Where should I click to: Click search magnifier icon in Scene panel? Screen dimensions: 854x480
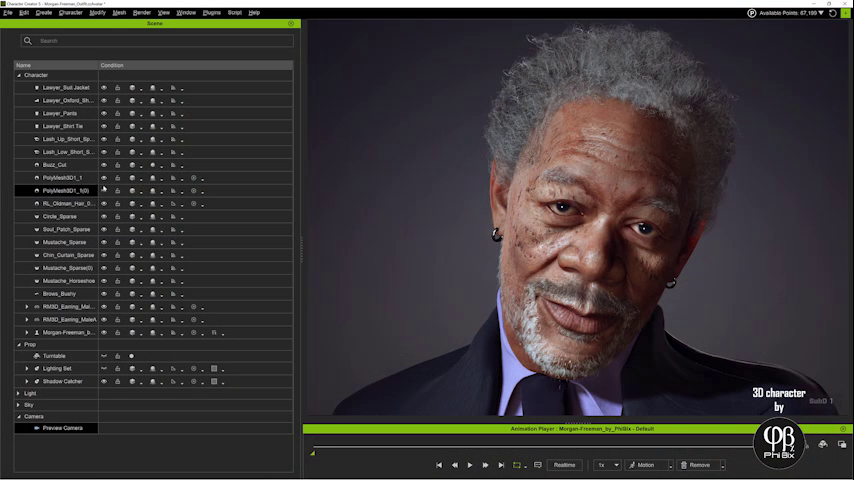(x=28, y=41)
